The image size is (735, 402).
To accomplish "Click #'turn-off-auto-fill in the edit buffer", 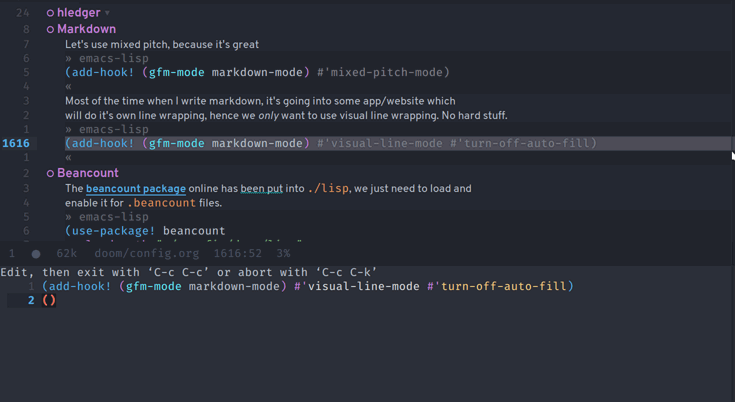I will click(x=497, y=286).
